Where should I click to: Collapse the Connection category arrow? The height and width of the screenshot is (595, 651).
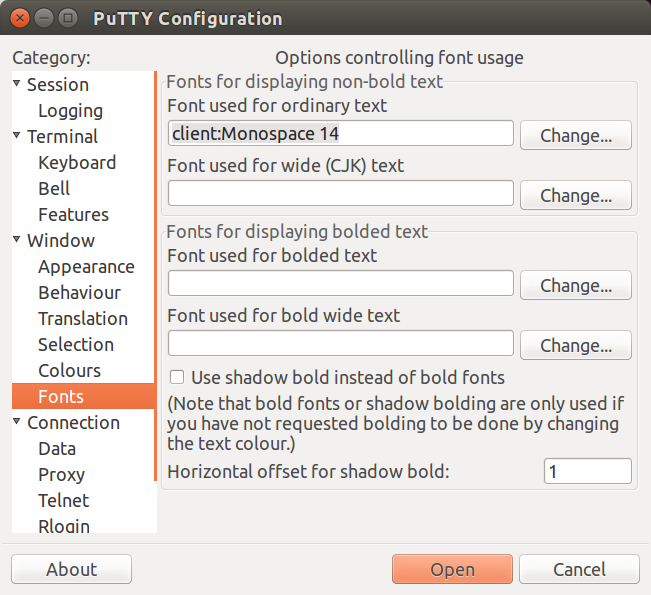[17, 421]
